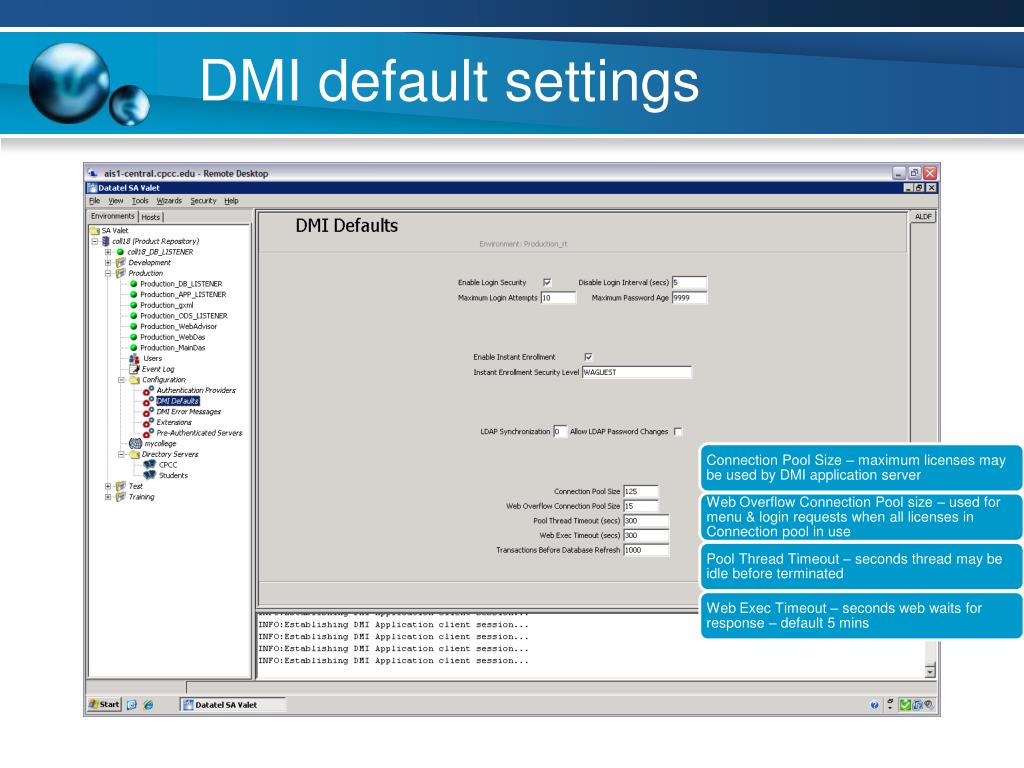Screen dimensions: 1024x768
Task: Click the Web Exec Timeout field
Action: pos(646,536)
